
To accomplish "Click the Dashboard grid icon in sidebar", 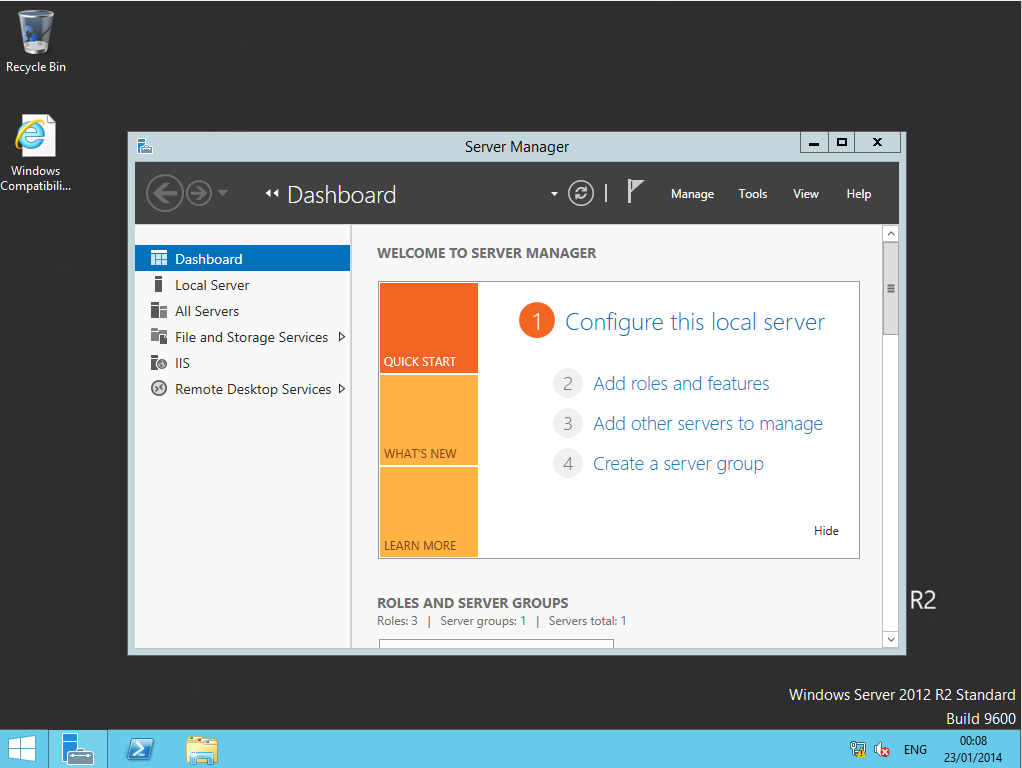I will point(158,259).
